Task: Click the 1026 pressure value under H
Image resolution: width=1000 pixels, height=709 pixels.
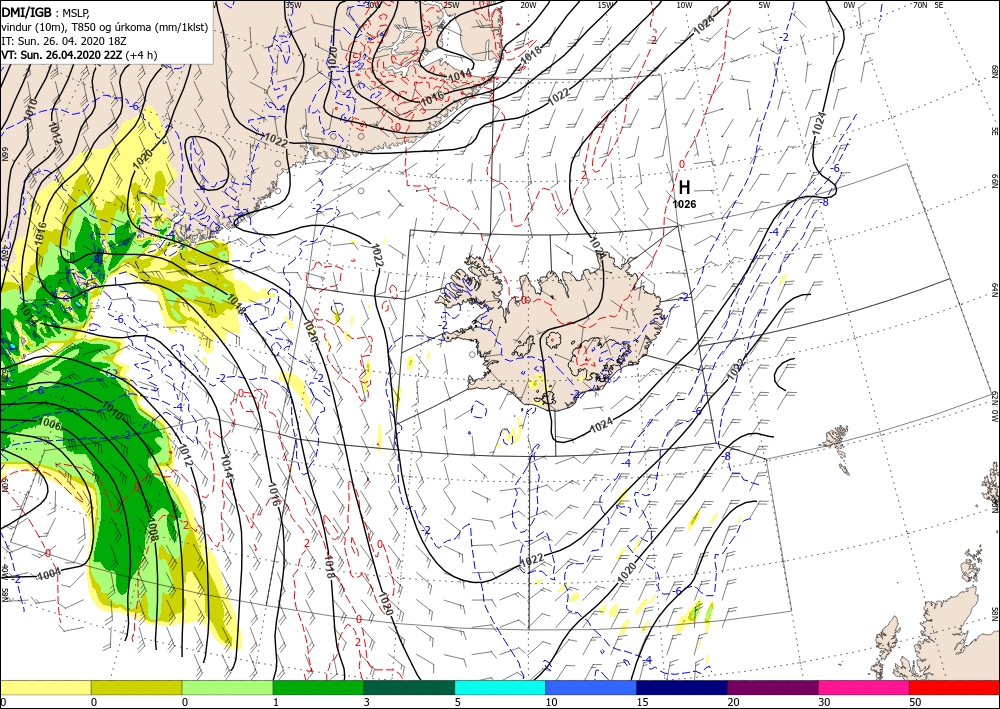Action: [684, 205]
